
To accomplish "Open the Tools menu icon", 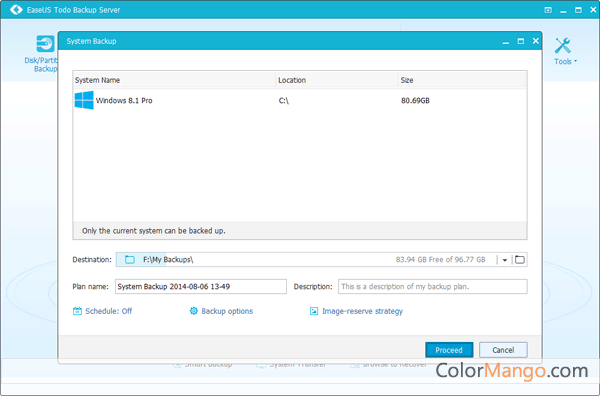I will point(563,46).
